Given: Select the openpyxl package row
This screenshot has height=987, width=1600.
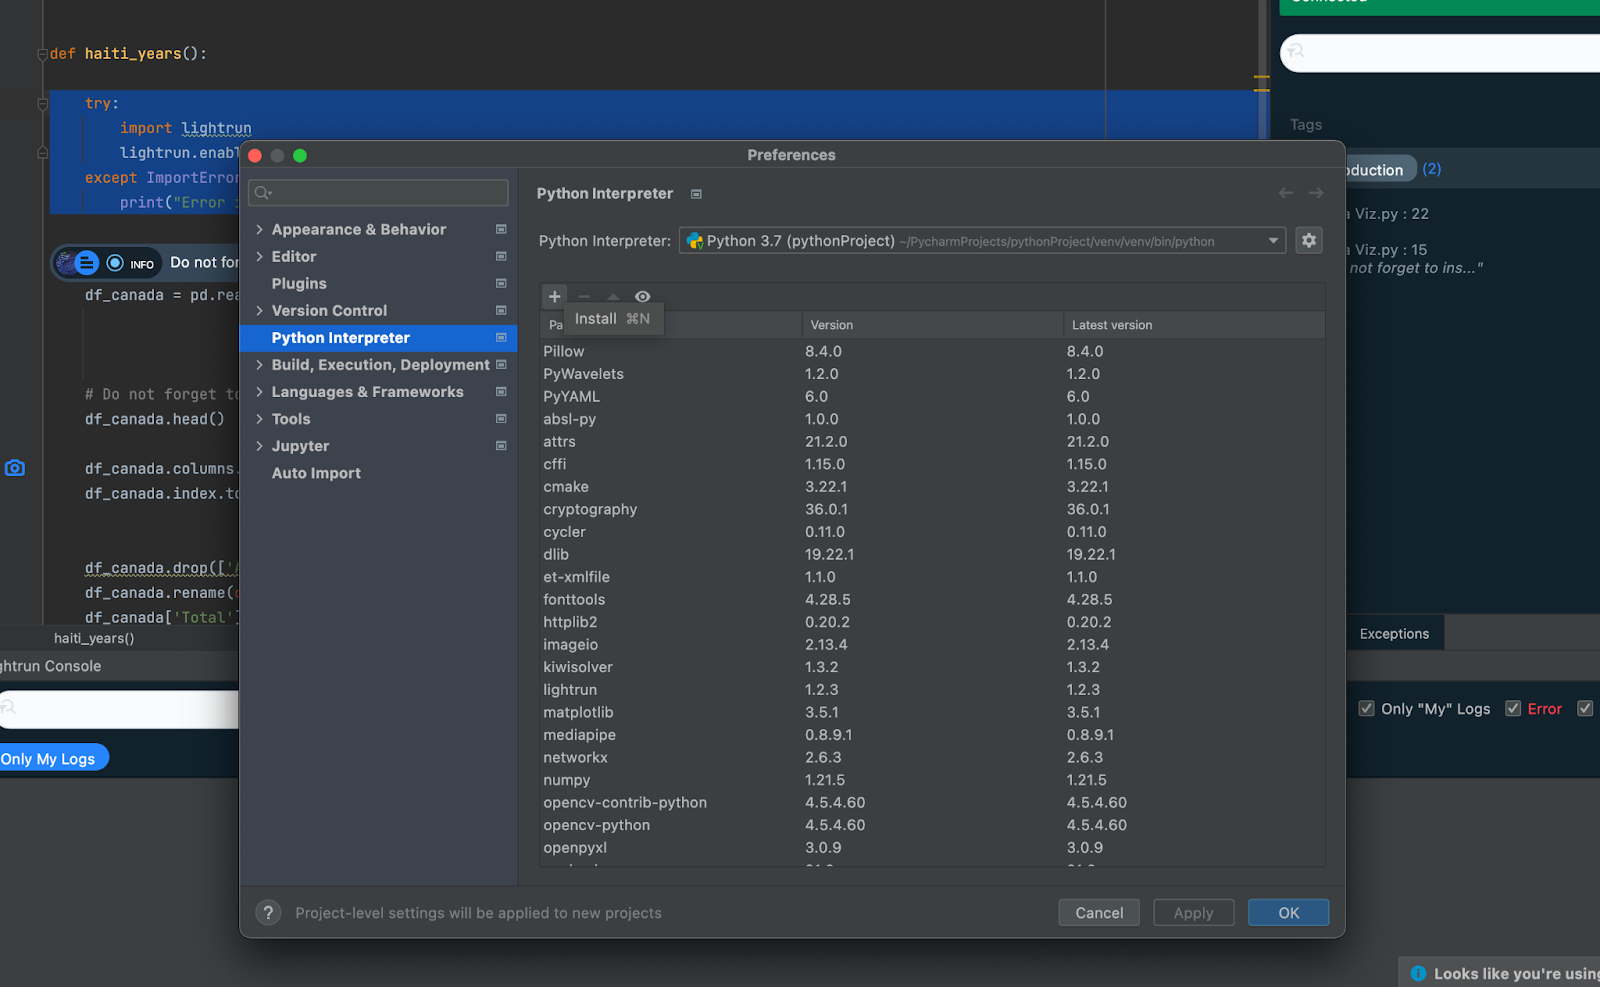Looking at the screenshot, I should tap(931, 848).
